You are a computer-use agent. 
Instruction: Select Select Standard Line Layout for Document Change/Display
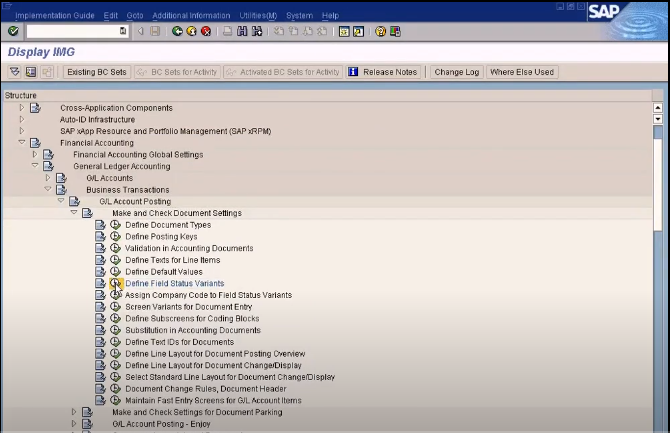[230, 377]
